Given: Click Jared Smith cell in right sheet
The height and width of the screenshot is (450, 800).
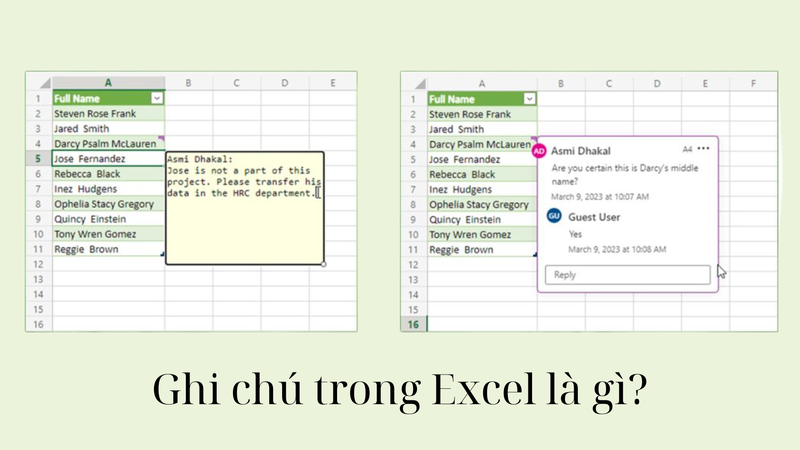Looking at the screenshot, I should click(482, 129).
